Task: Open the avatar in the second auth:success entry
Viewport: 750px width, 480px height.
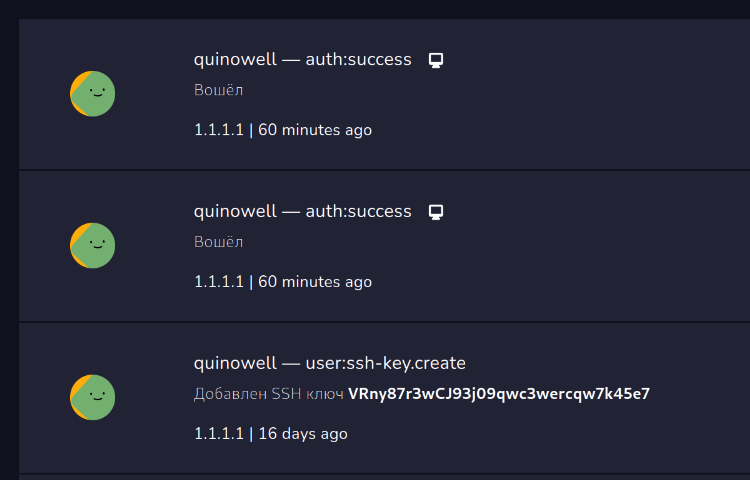Action: (92, 245)
